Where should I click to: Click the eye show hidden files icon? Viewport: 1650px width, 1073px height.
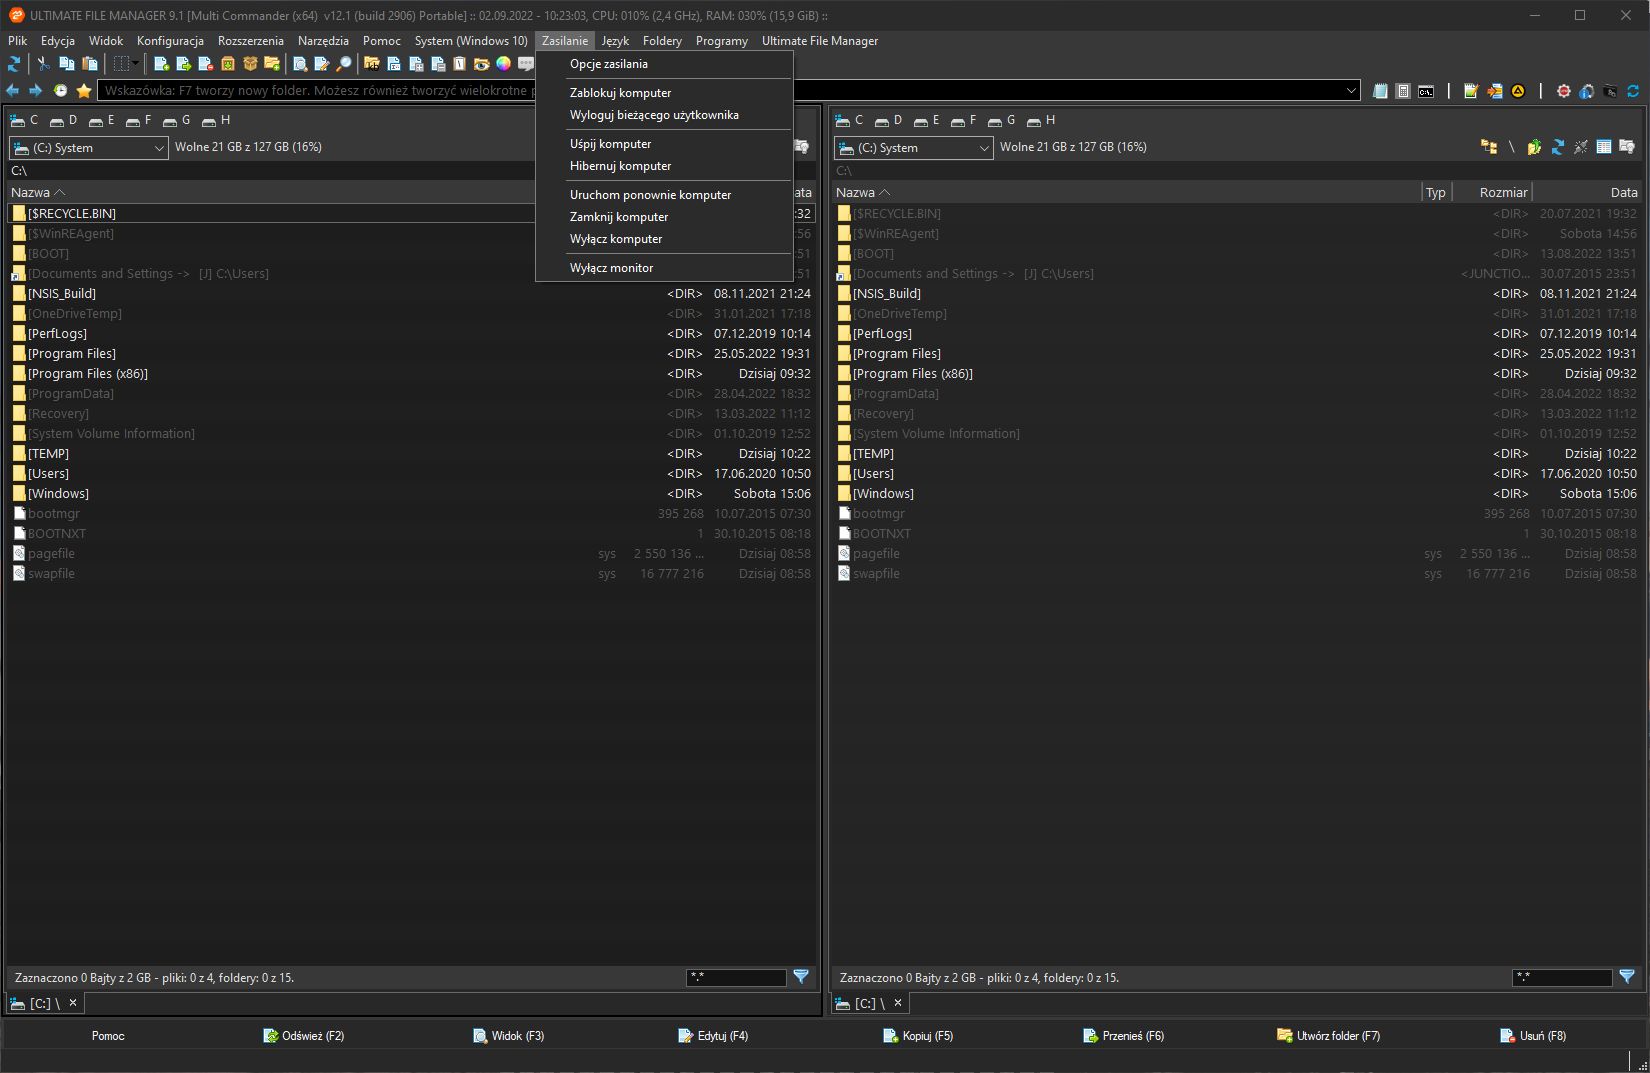click(481, 64)
